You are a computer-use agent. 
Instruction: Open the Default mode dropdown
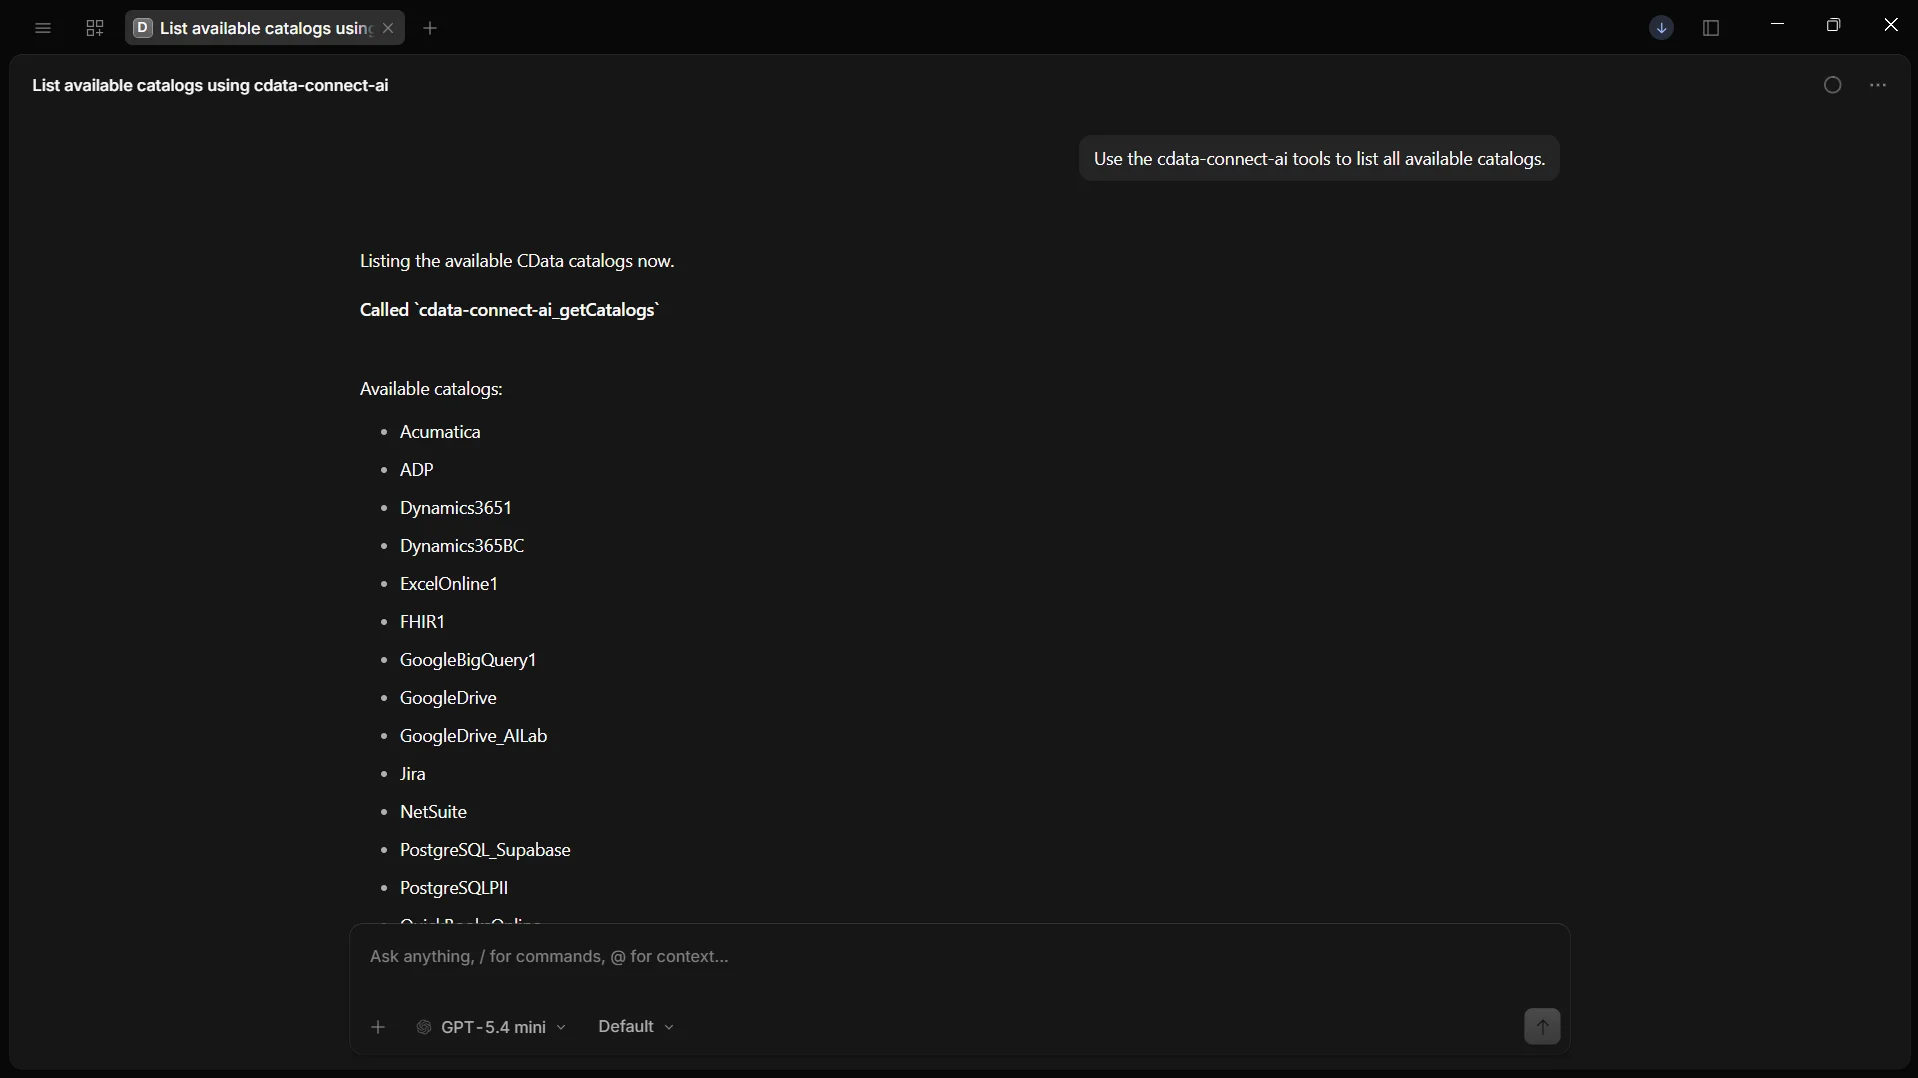(636, 1027)
